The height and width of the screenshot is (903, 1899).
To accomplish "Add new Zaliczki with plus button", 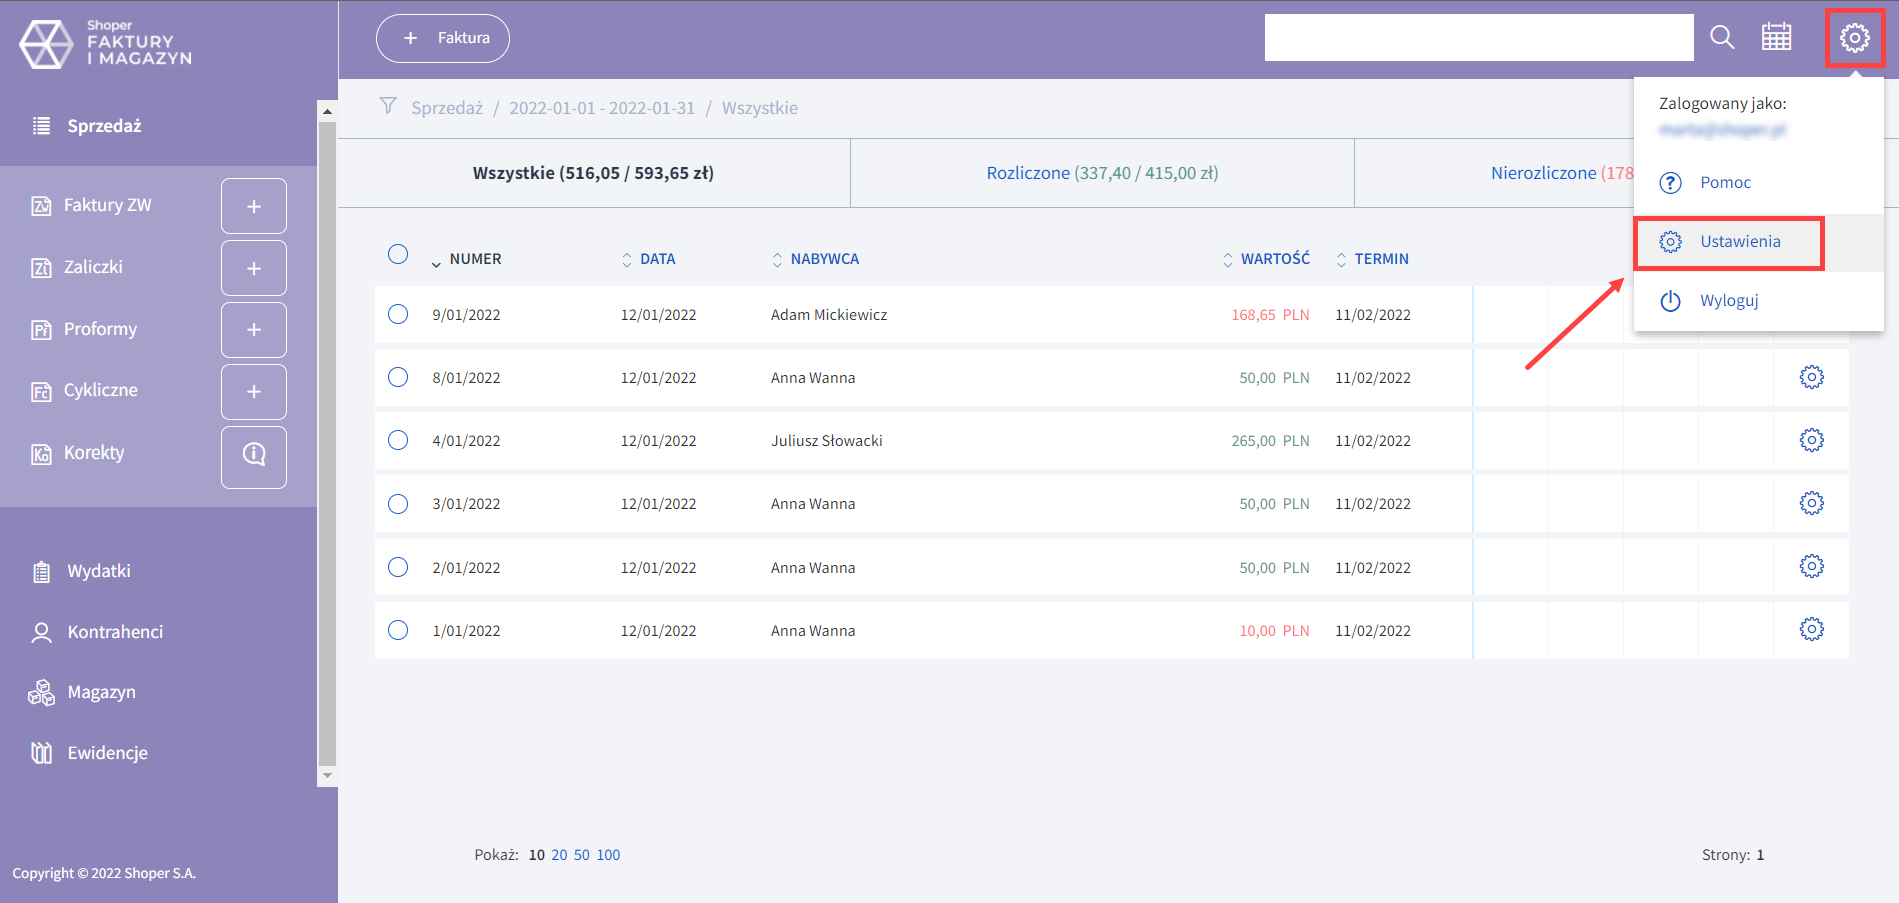I will [254, 268].
